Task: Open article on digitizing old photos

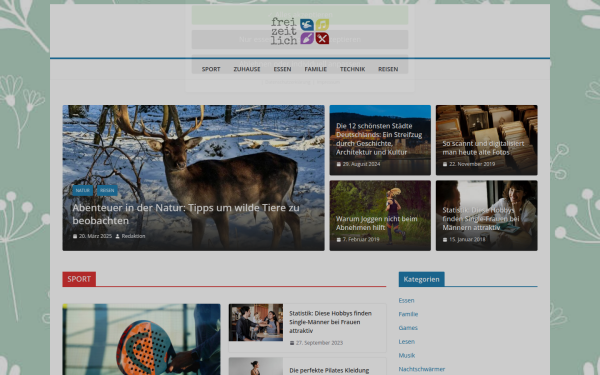Action: click(x=483, y=148)
